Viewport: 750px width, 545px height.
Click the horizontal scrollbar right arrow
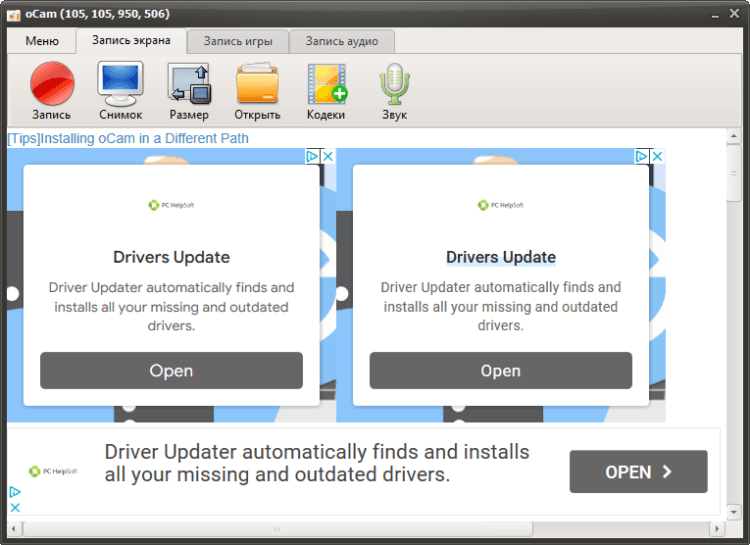point(717,529)
